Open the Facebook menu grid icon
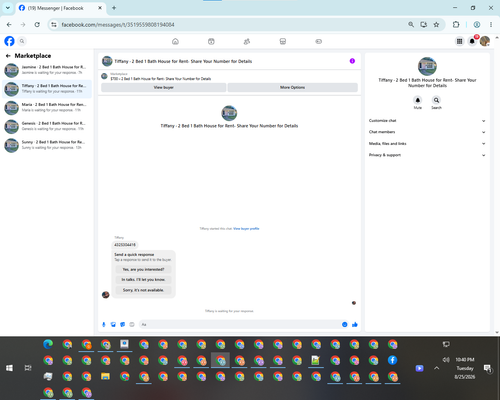The width and height of the screenshot is (500, 400). (459, 41)
